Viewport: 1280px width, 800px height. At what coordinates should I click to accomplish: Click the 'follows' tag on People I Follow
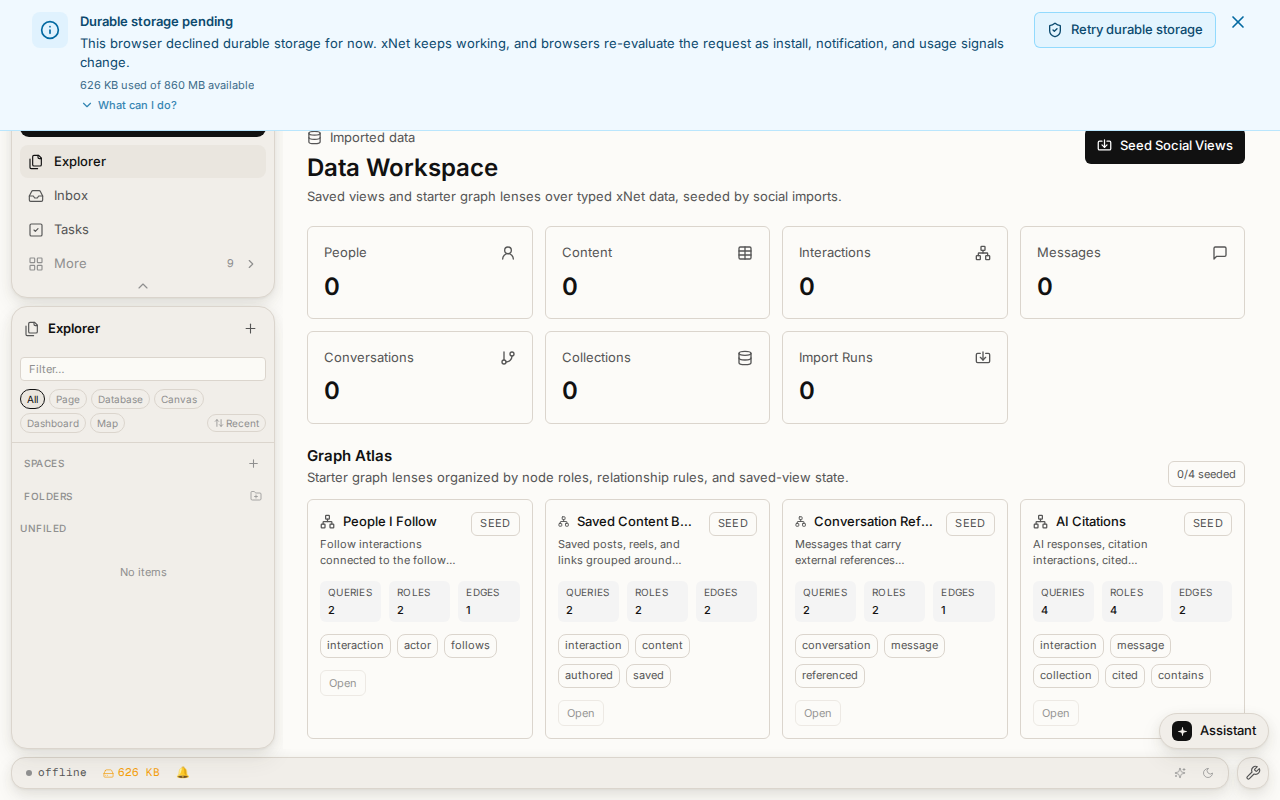470,646
